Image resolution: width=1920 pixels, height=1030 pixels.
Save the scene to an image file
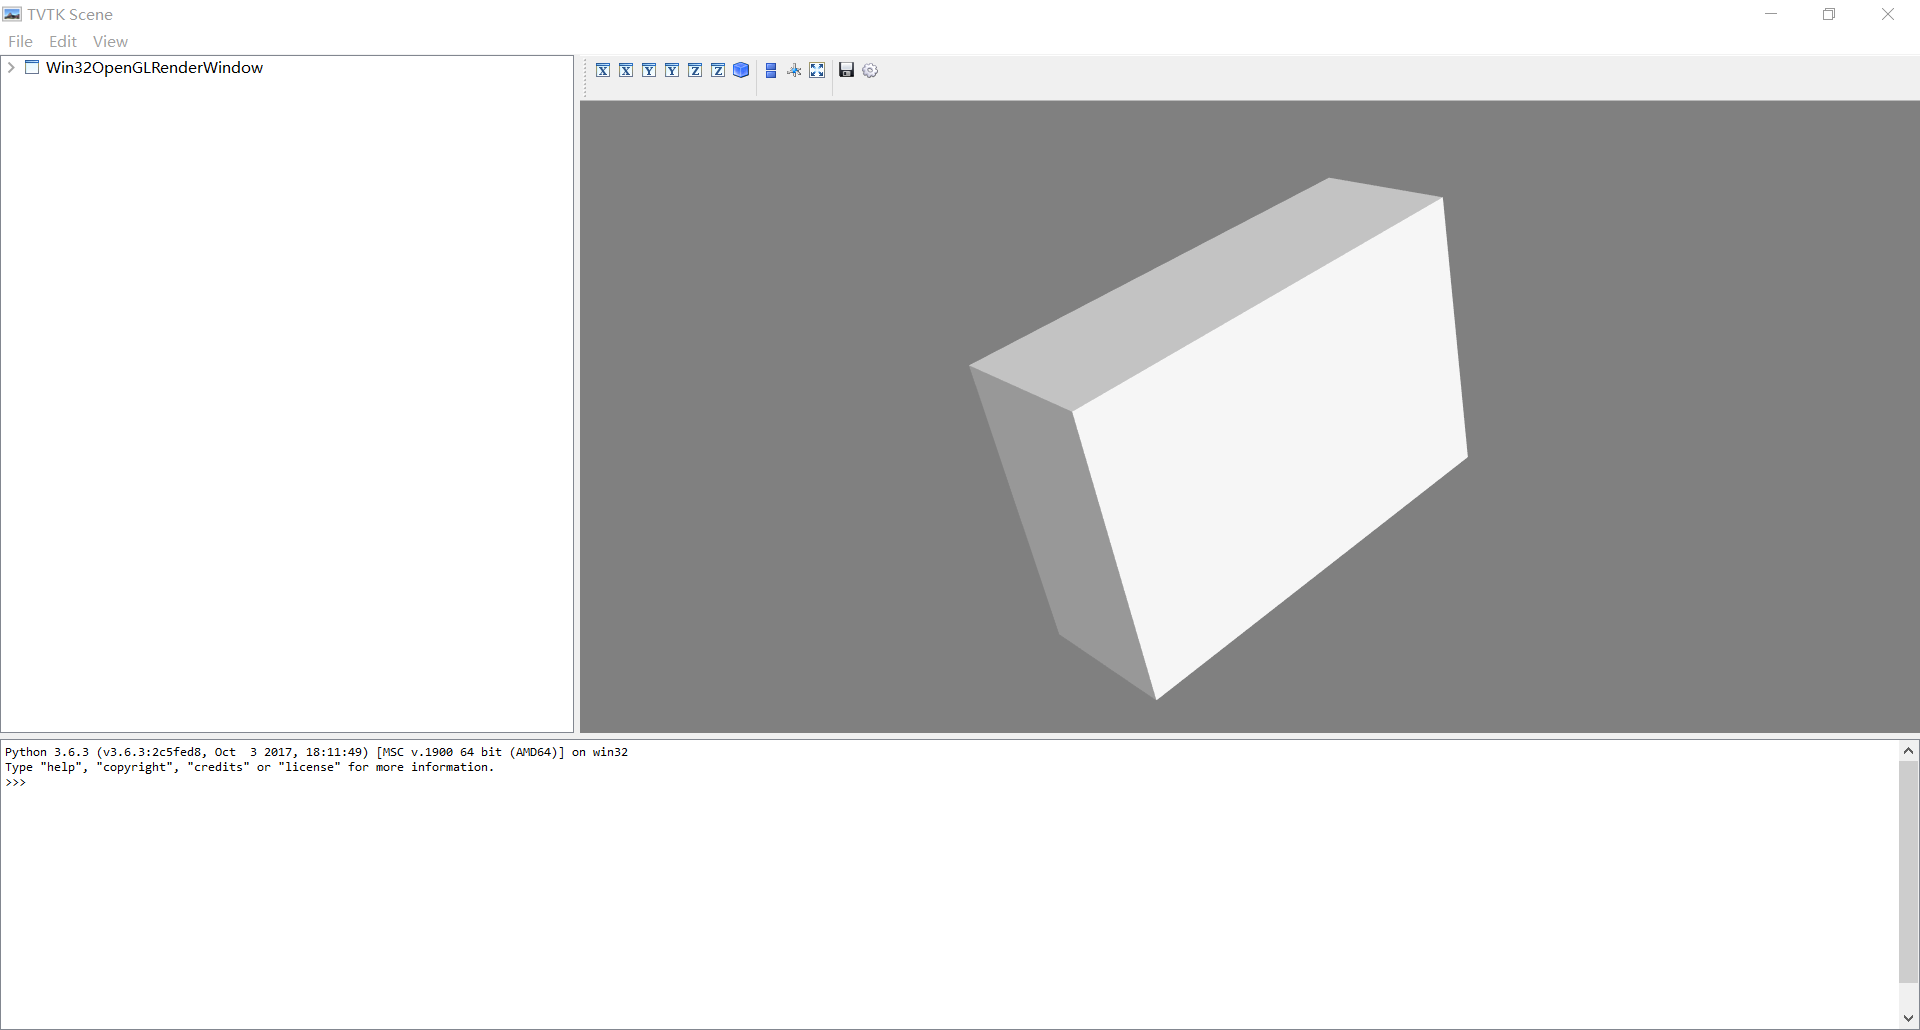tap(846, 70)
